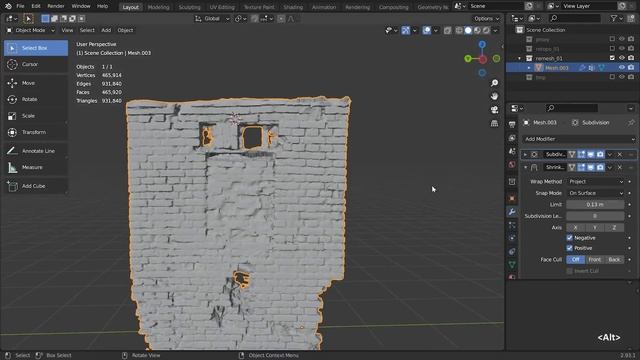The width and height of the screenshot is (640, 360).
Task: Choose the Rotate tool
Action: point(36,99)
